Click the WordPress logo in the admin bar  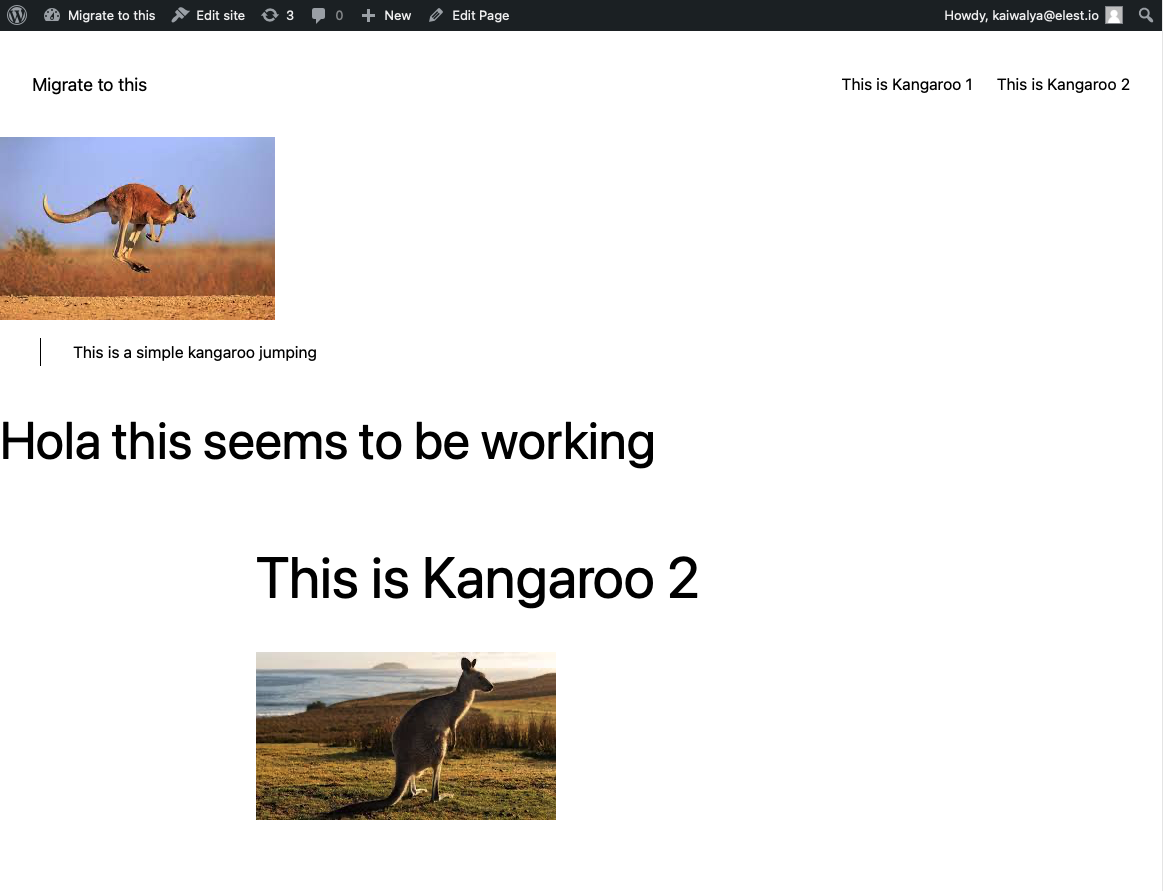(16, 15)
